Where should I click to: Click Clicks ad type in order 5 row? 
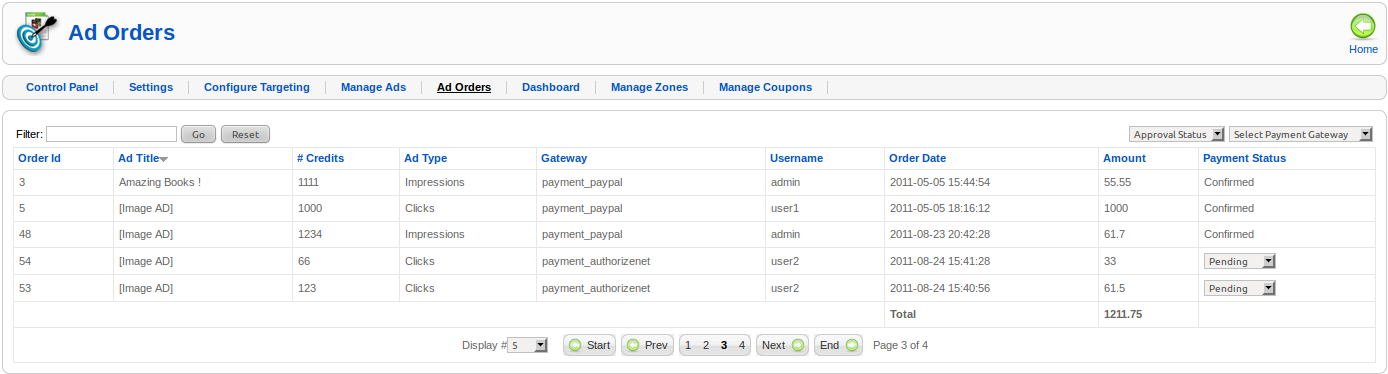(420, 208)
